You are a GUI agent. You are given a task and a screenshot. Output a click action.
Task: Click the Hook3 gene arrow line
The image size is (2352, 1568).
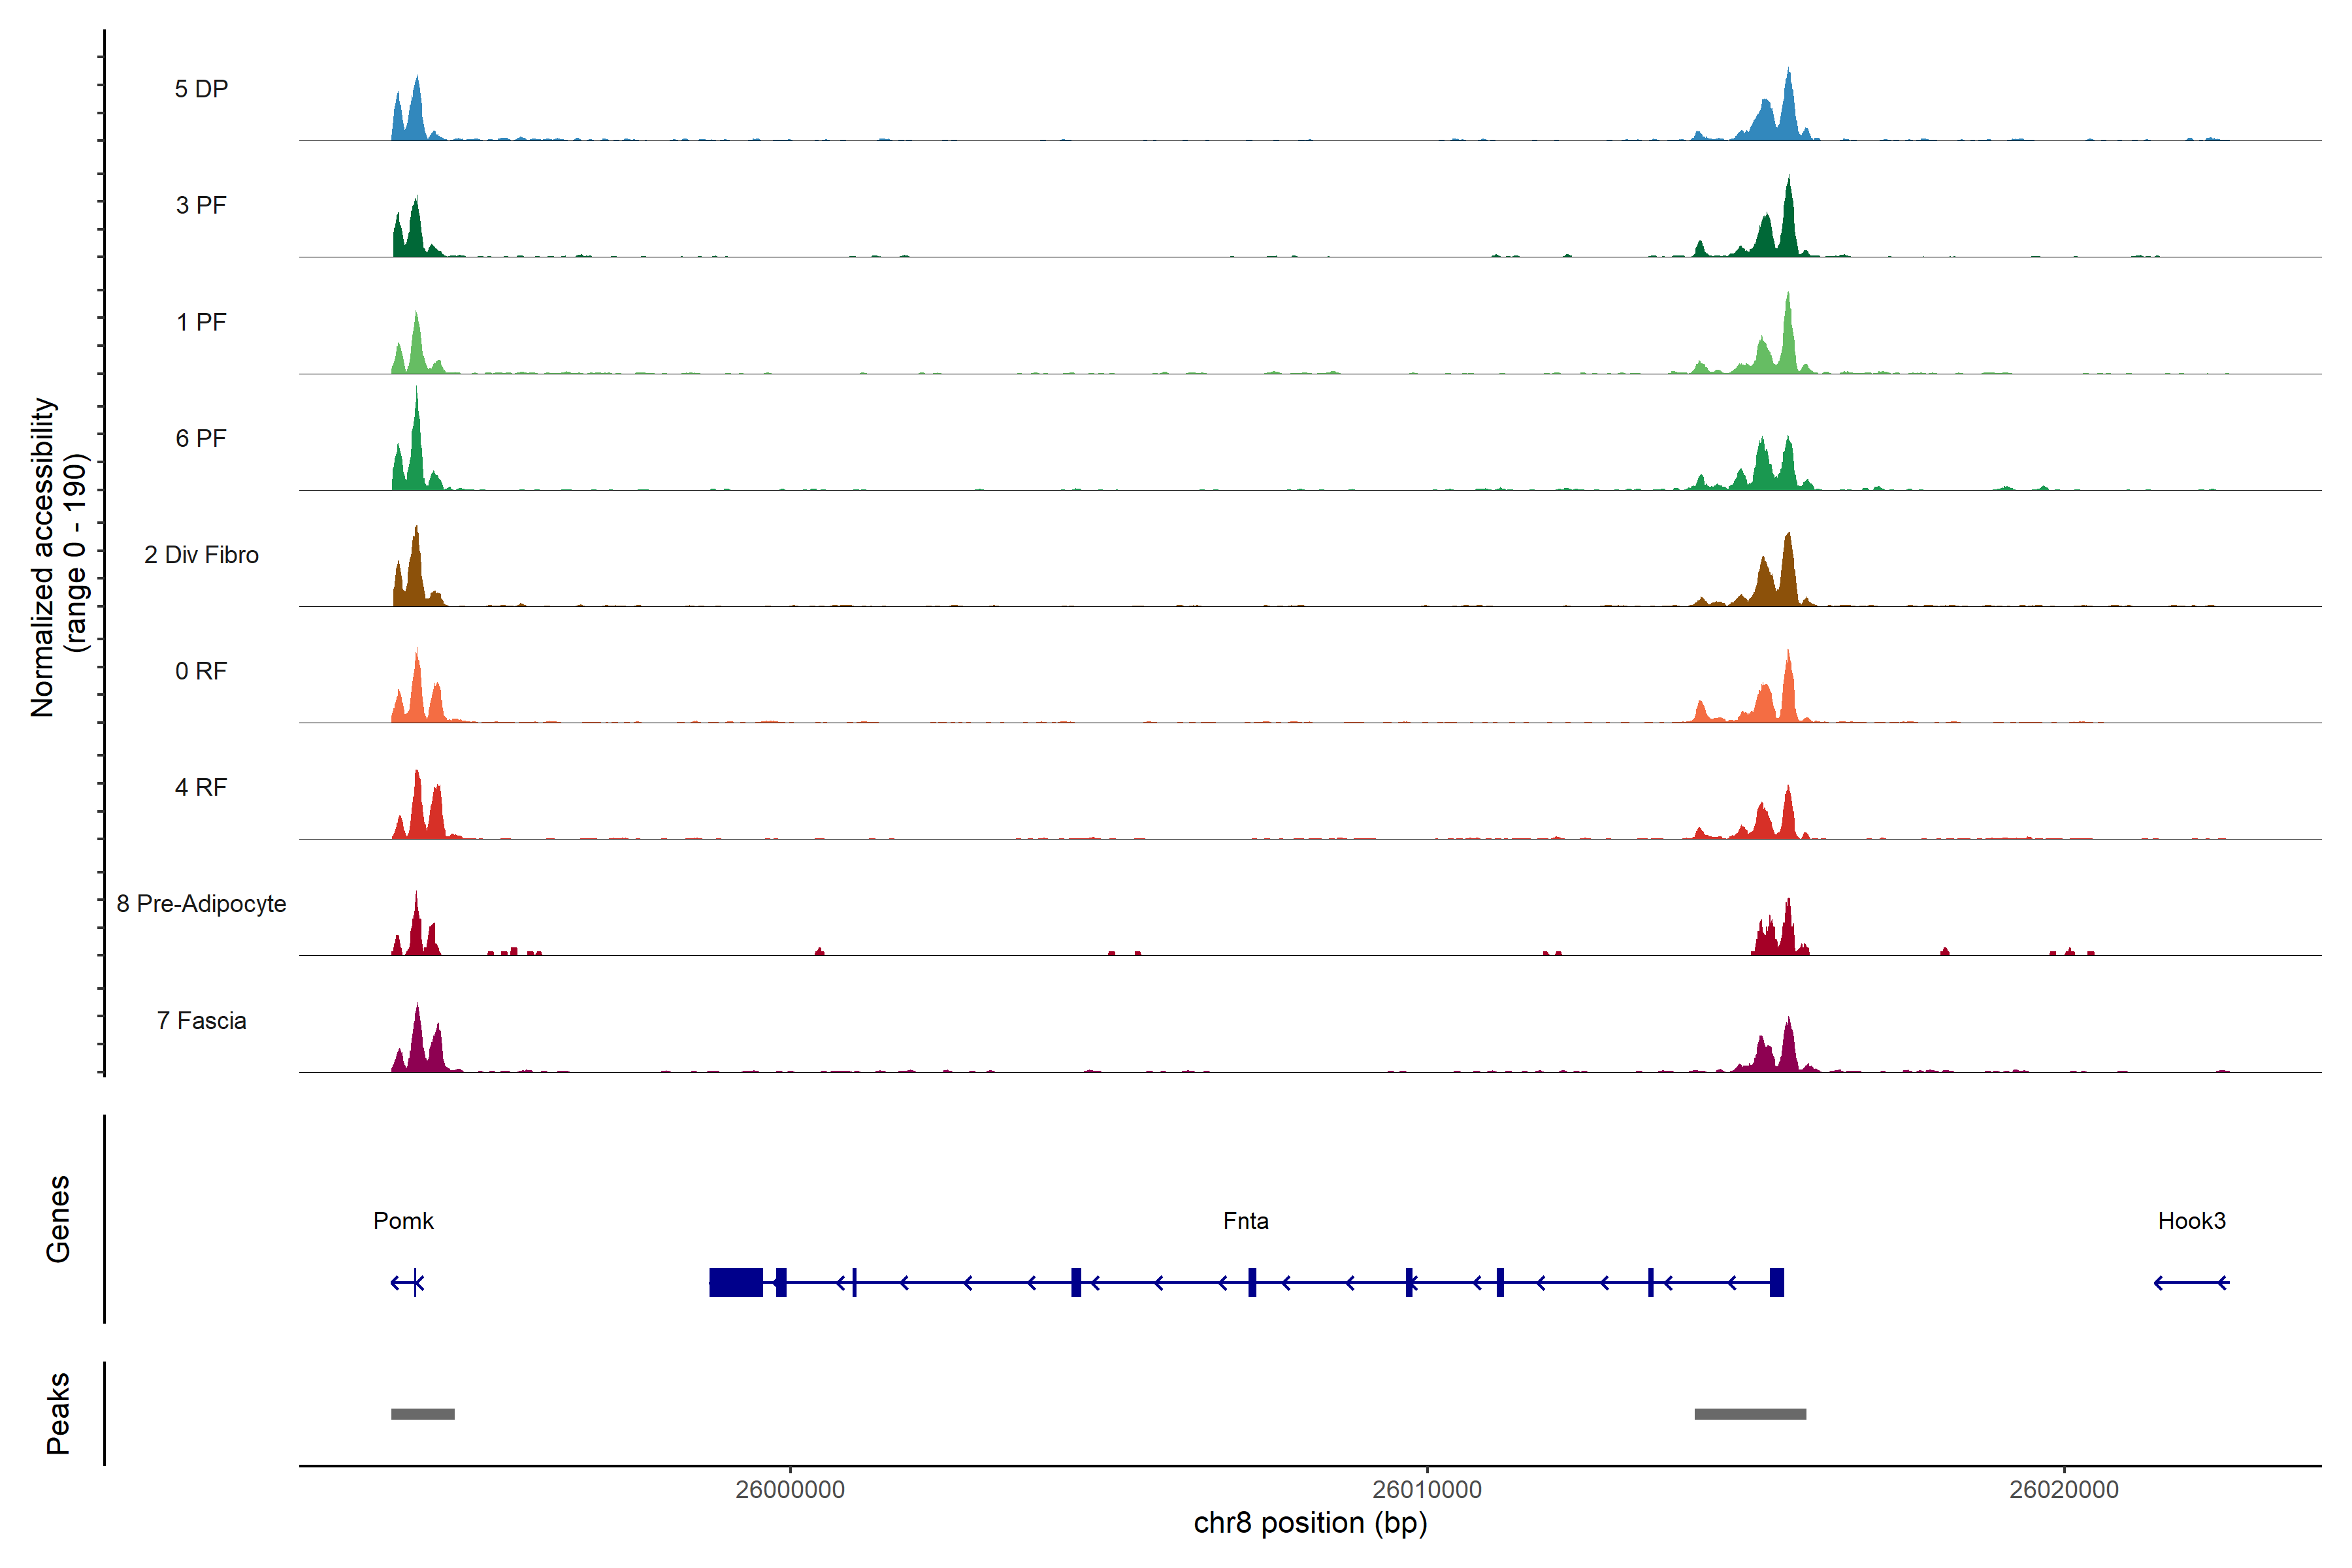(x=2191, y=1282)
